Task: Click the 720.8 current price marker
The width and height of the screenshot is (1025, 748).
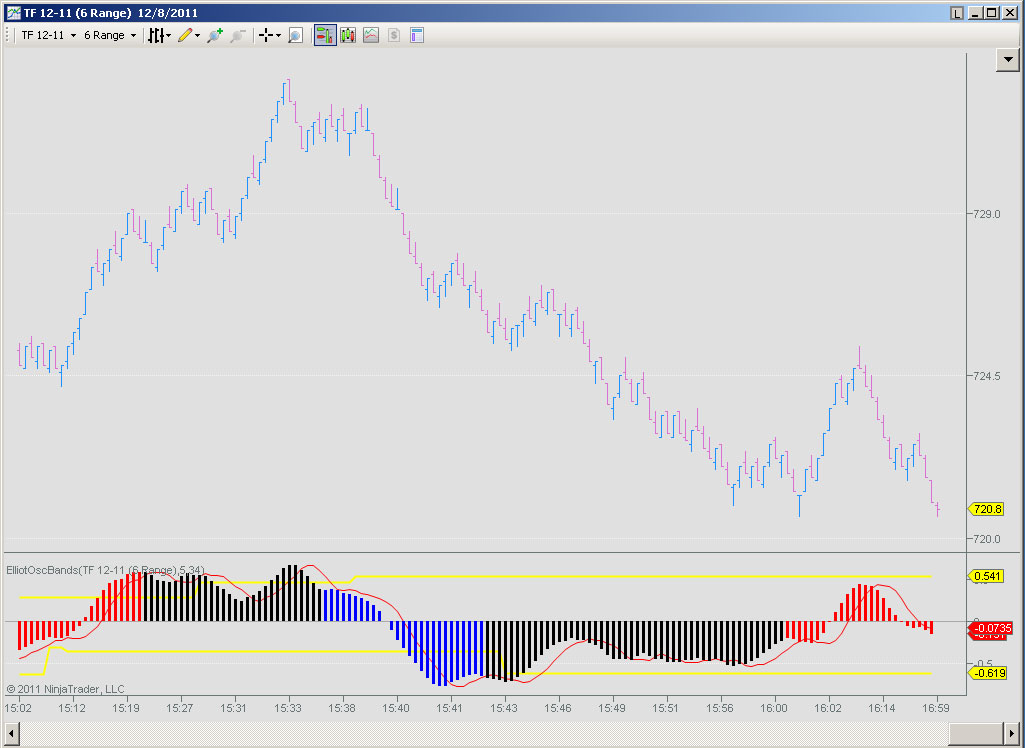Action: (x=986, y=509)
